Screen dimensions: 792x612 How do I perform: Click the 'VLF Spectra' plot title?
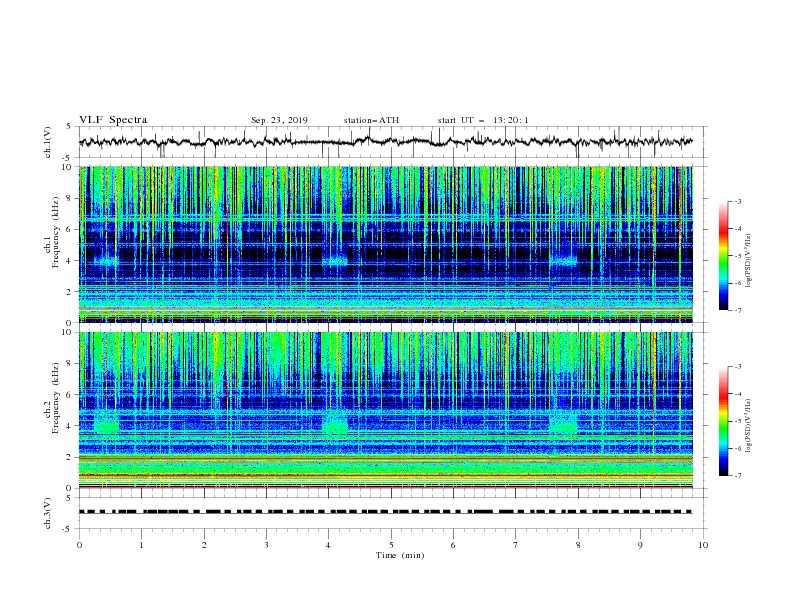(113, 120)
